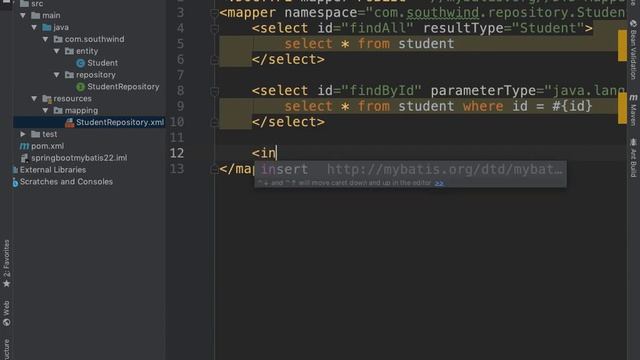The height and width of the screenshot is (360, 640).
Task: Collapse the entity package arrow
Action: click(x=57, y=51)
